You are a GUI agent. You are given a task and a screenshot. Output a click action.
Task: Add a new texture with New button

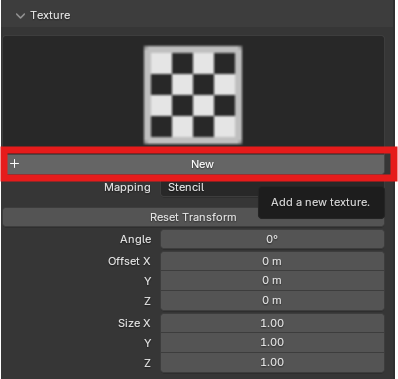click(x=195, y=164)
